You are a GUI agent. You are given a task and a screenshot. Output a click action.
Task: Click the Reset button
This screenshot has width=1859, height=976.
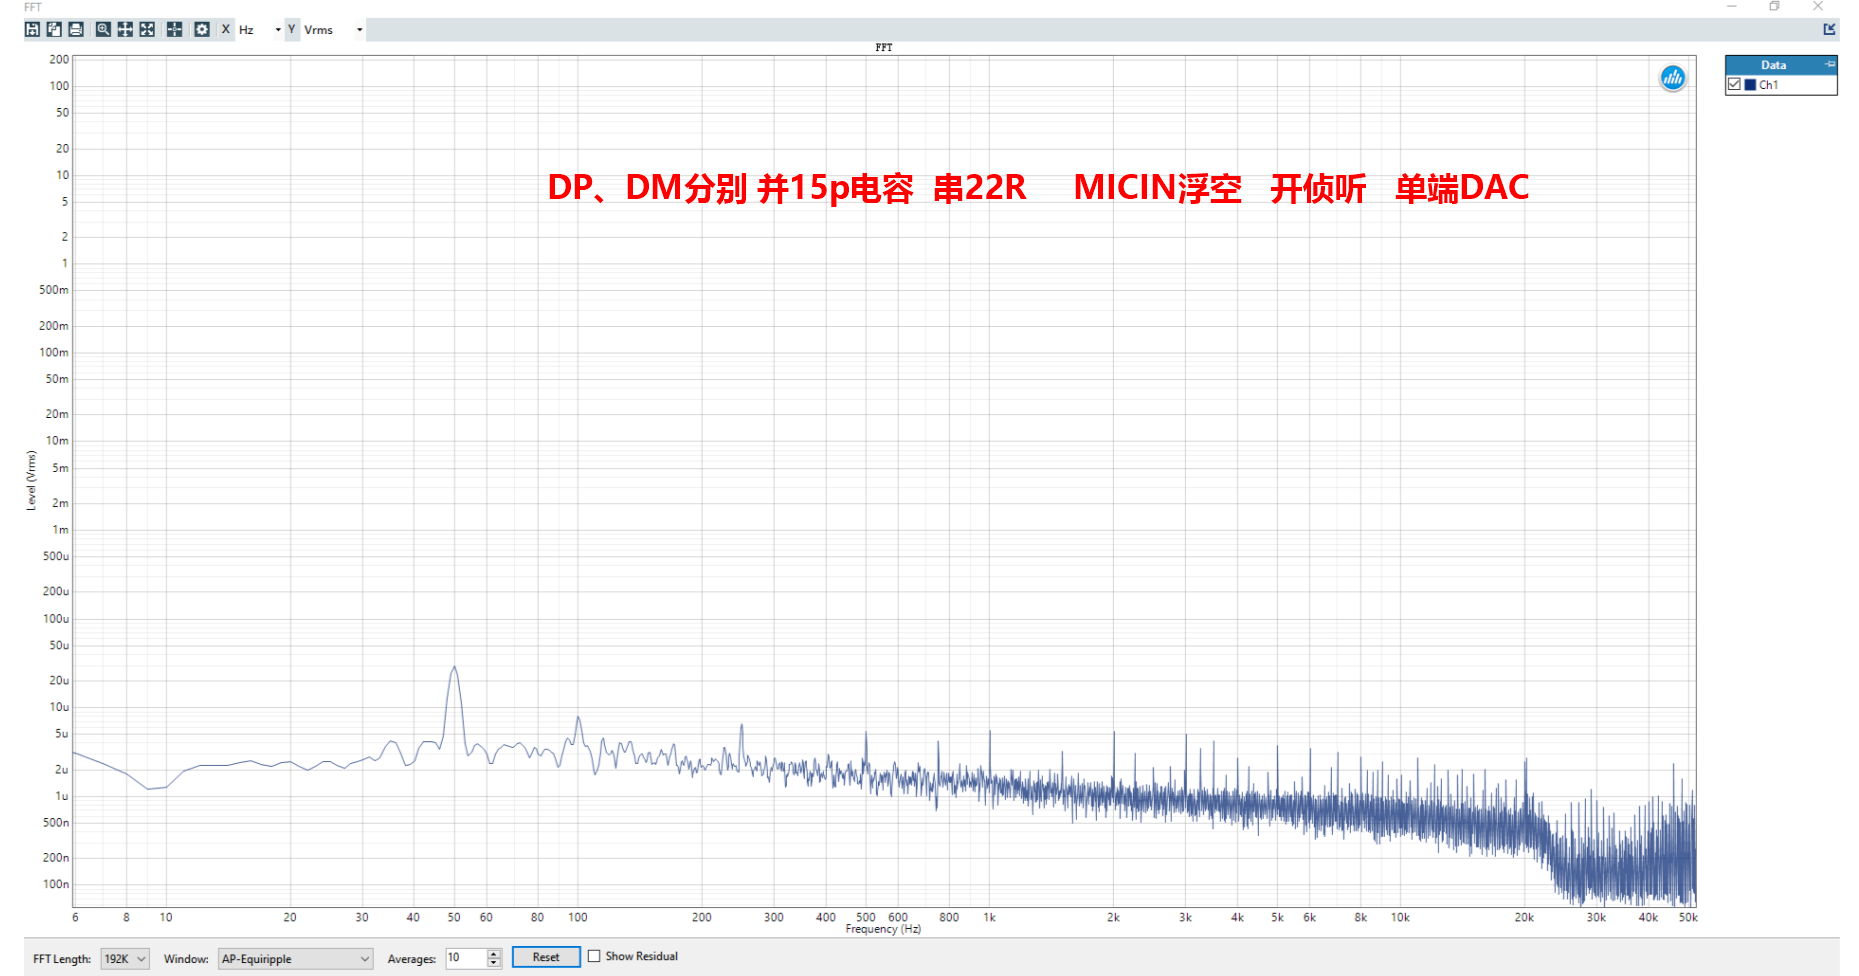[x=546, y=957]
